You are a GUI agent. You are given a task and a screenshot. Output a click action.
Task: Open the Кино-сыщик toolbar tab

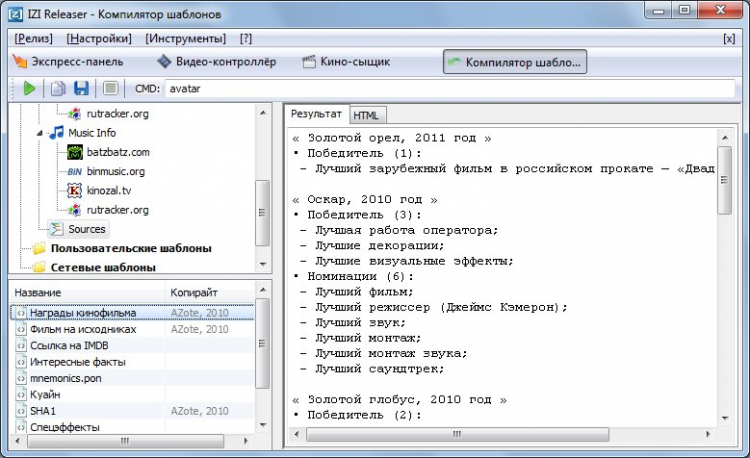pos(346,62)
